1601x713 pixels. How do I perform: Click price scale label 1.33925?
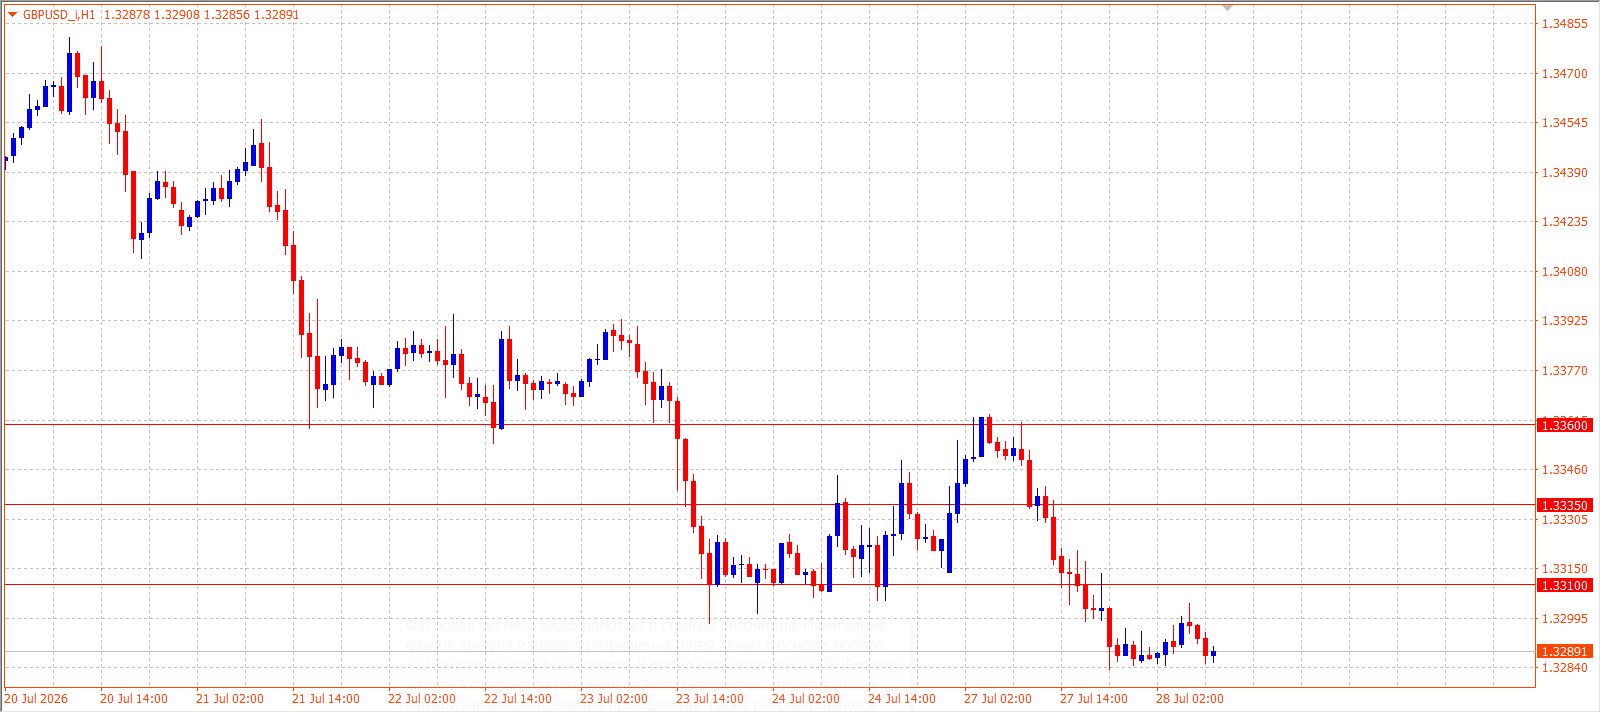click(1565, 321)
